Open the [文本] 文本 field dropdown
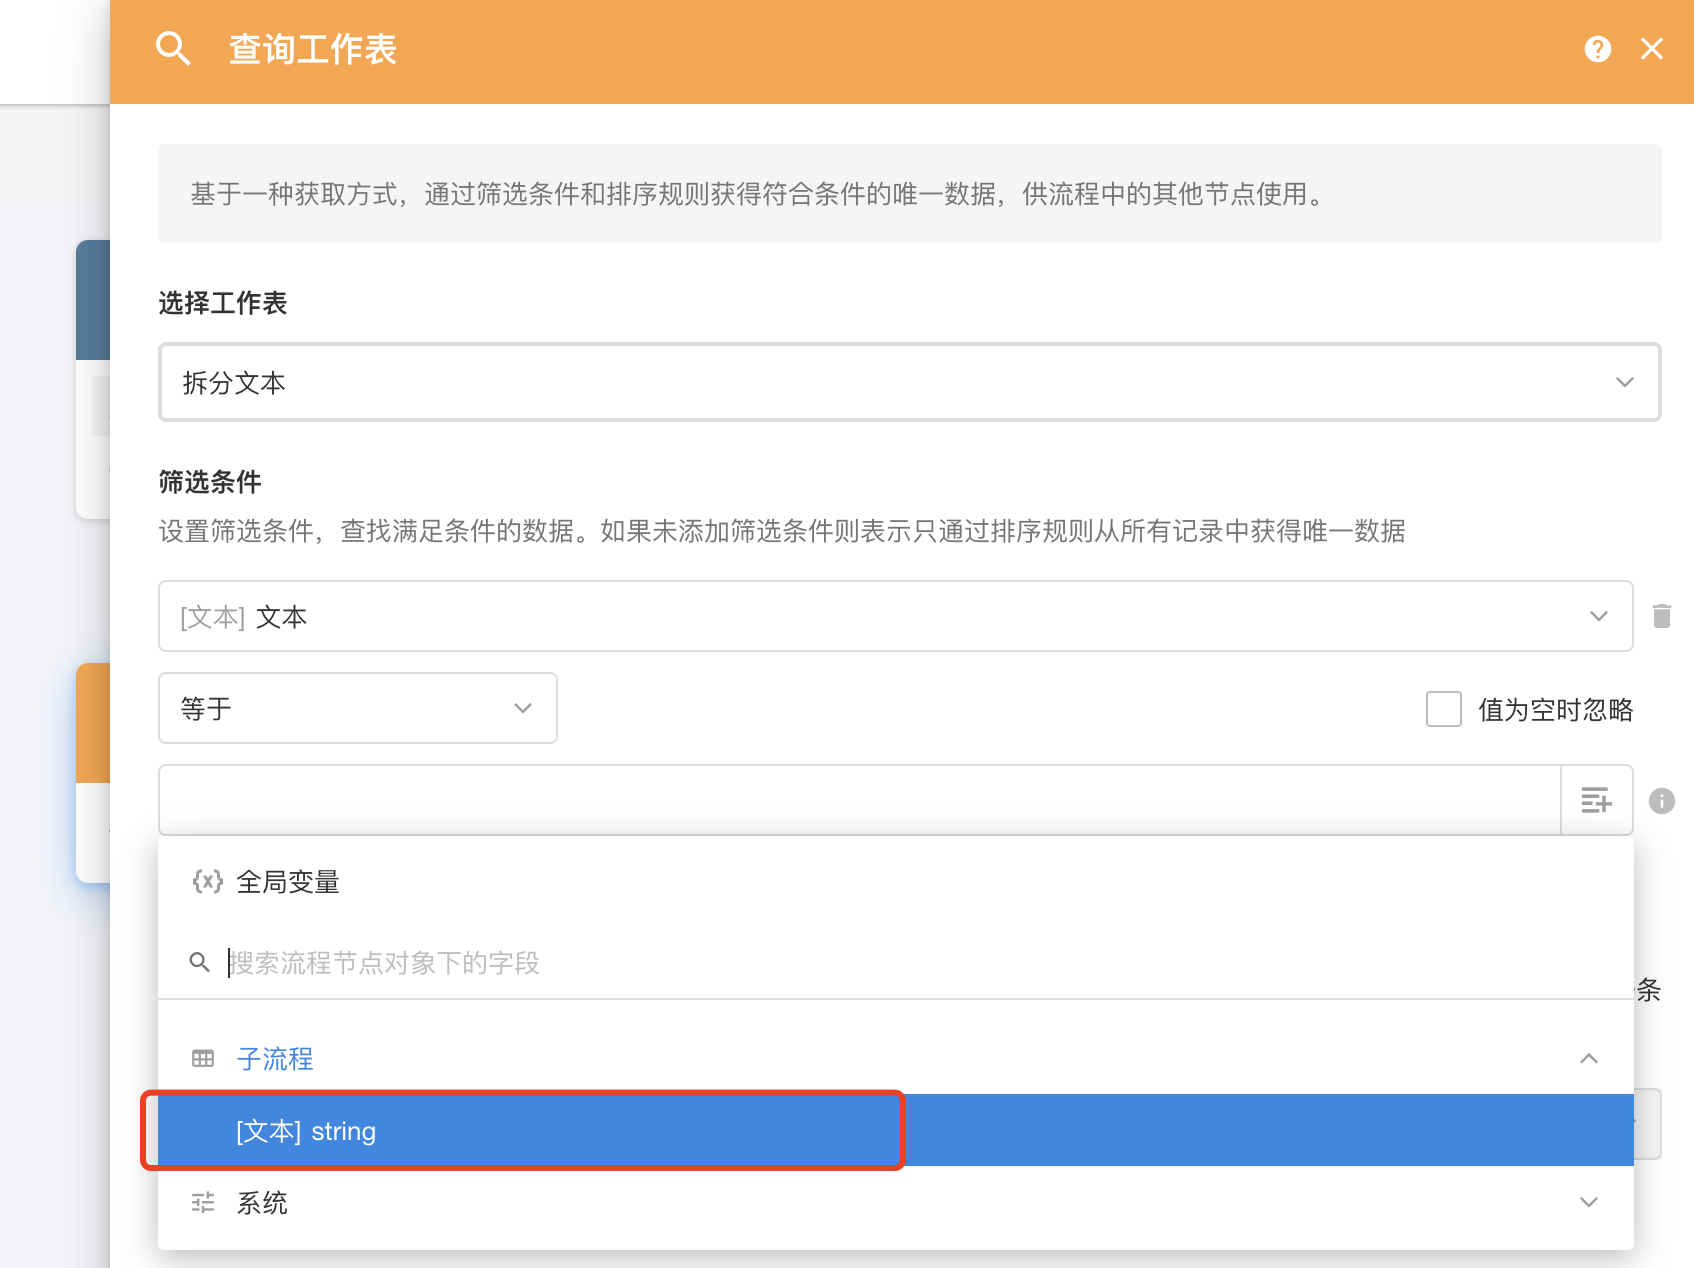 tap(894, 616)
